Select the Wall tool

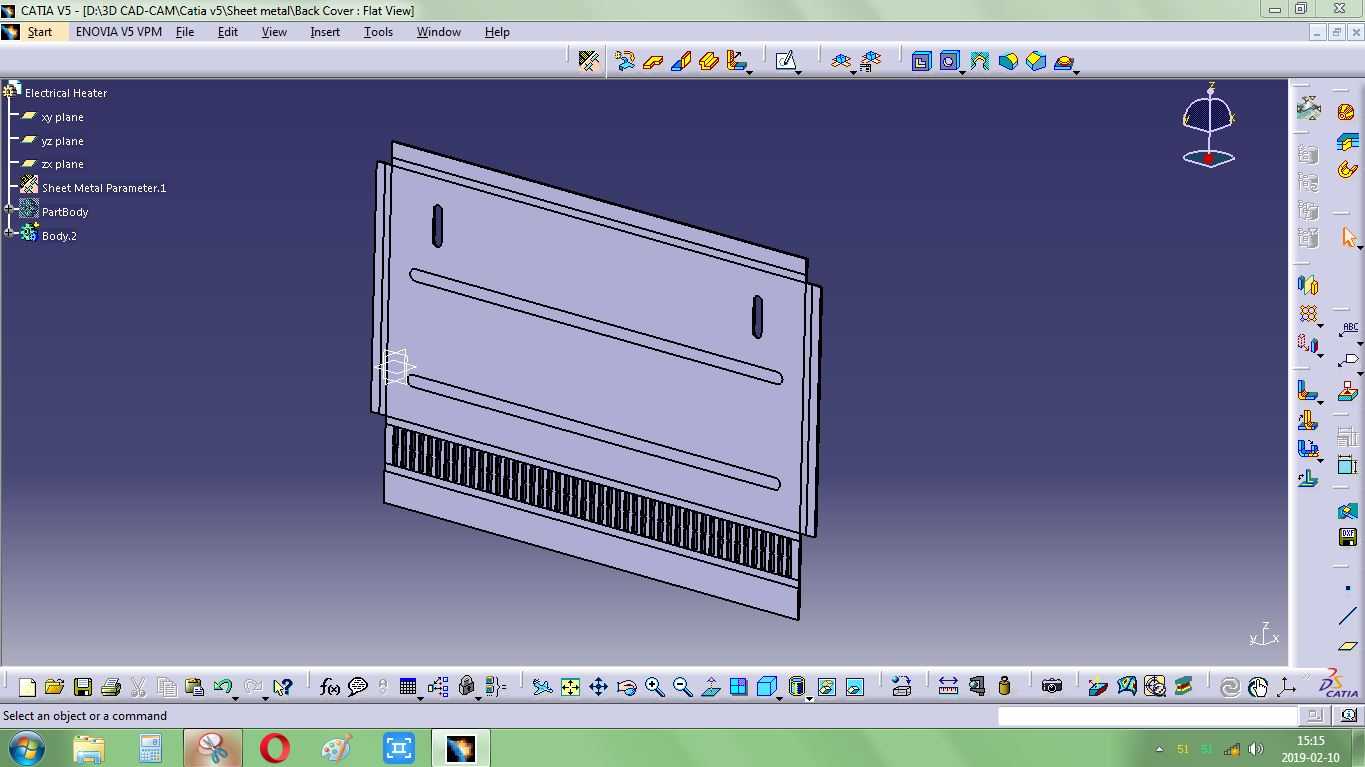[654, 61]
